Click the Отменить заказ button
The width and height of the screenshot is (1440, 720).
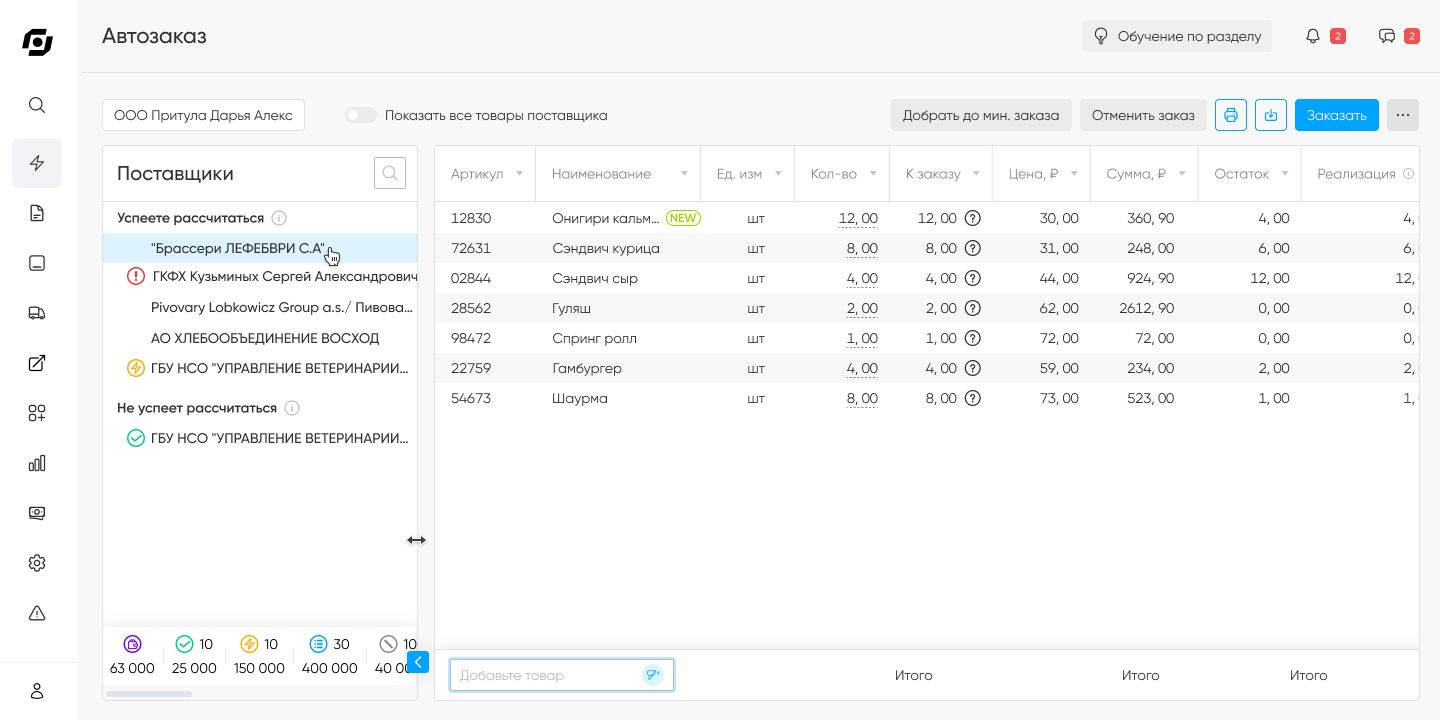pyautogui.click(x=1143, y=115)
